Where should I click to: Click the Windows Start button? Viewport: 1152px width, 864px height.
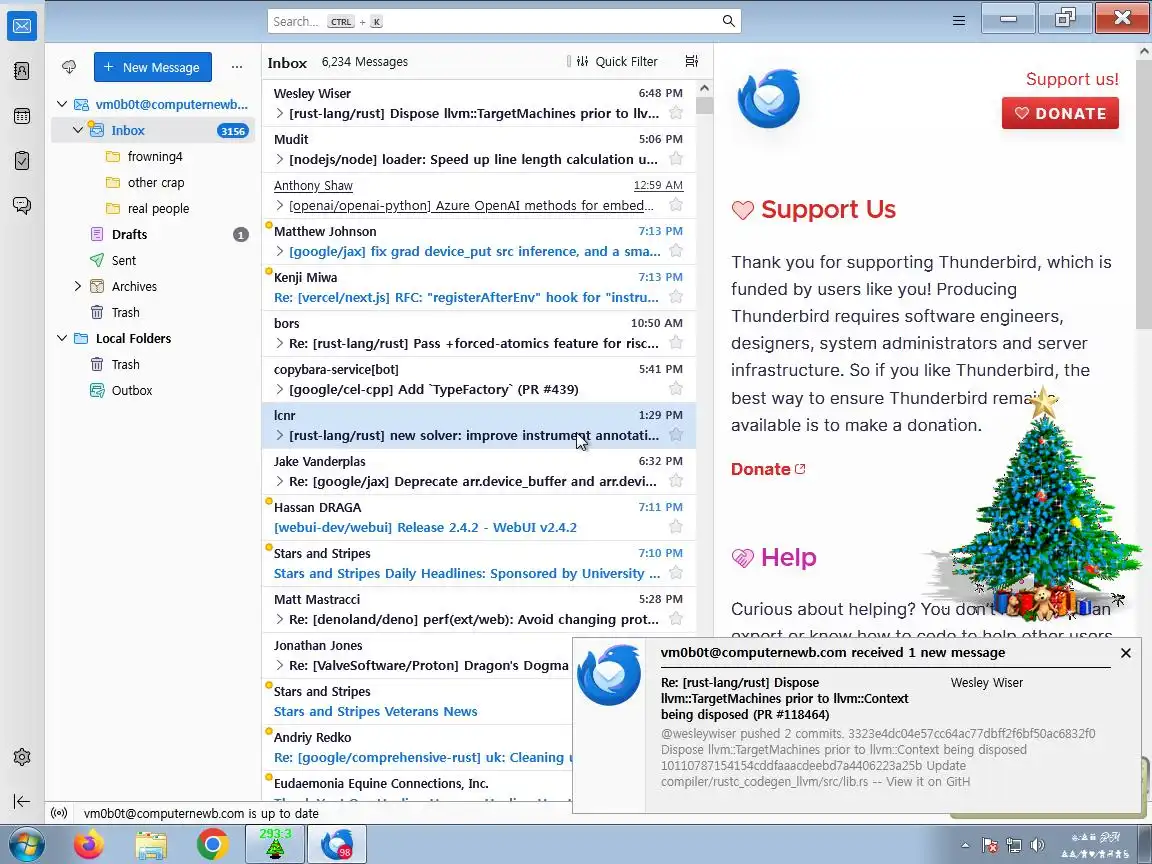(x=26, y=844)
